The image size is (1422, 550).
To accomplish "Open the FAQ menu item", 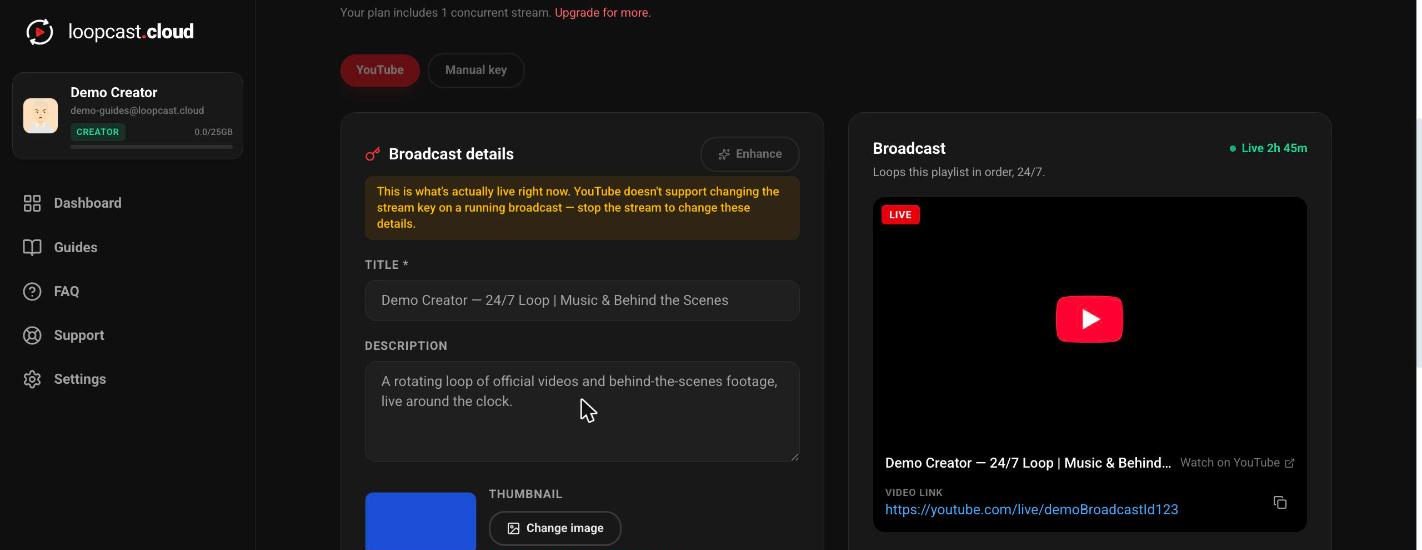I will click(x=128, y=291).
